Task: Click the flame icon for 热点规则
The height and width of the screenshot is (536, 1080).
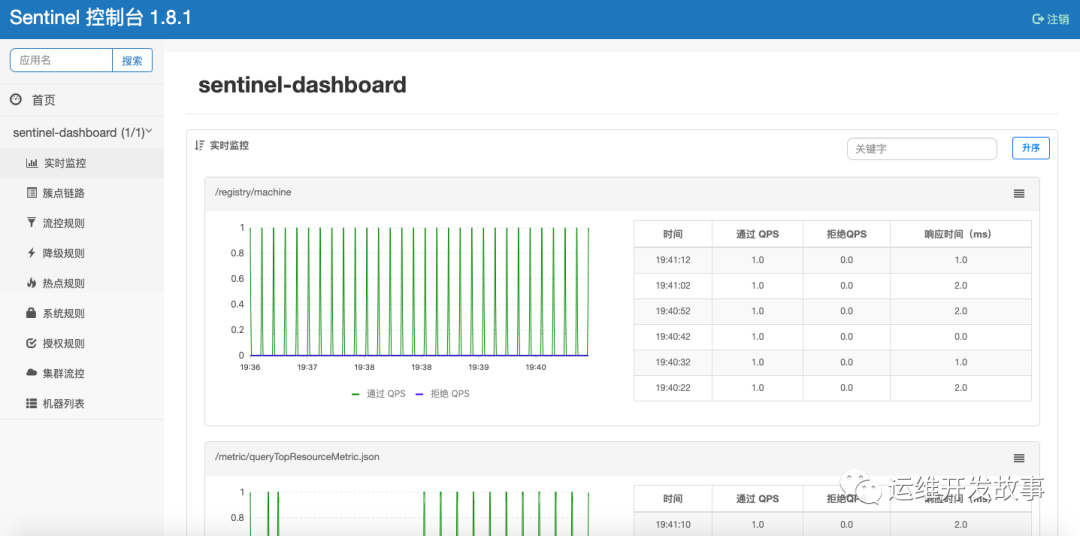Action: click(x=32, y=282)
